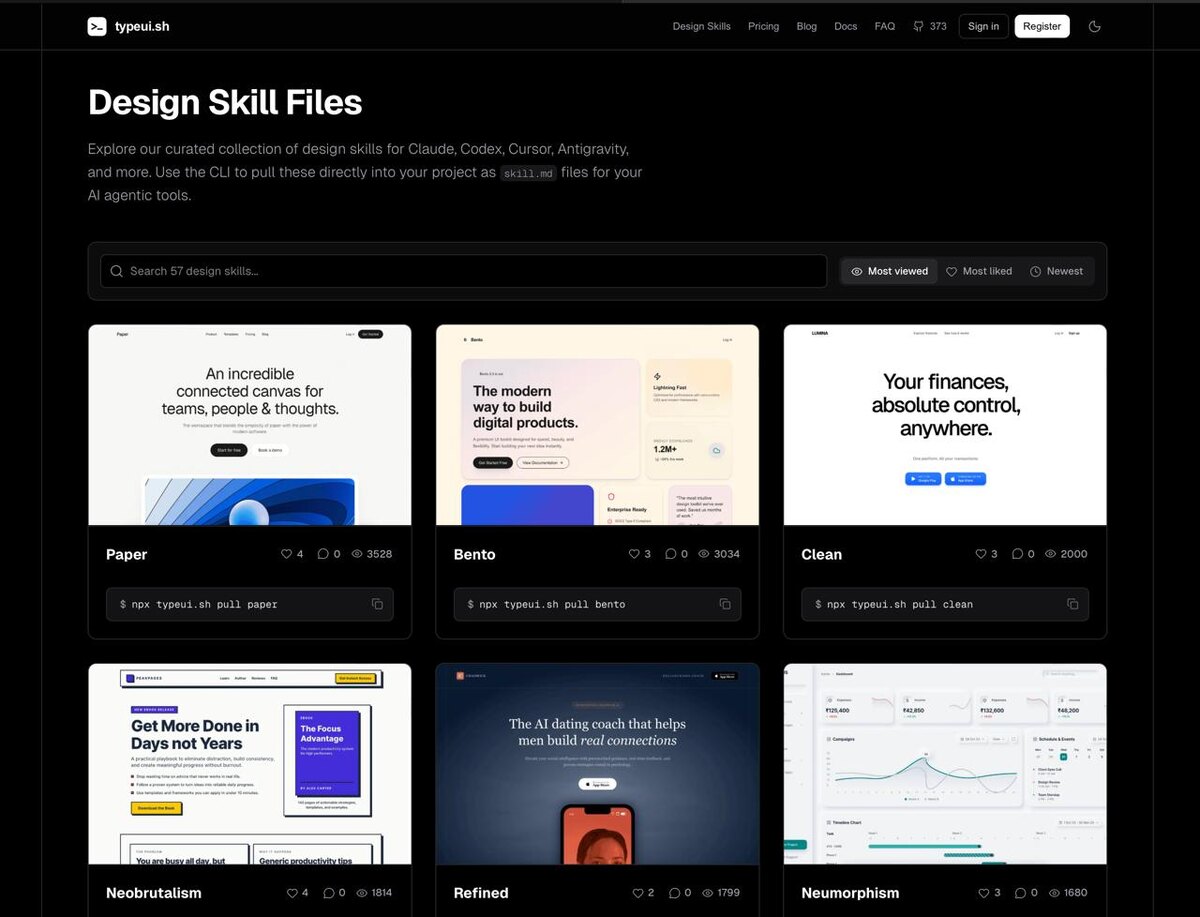Open the Clean skill title

point(821,554)
